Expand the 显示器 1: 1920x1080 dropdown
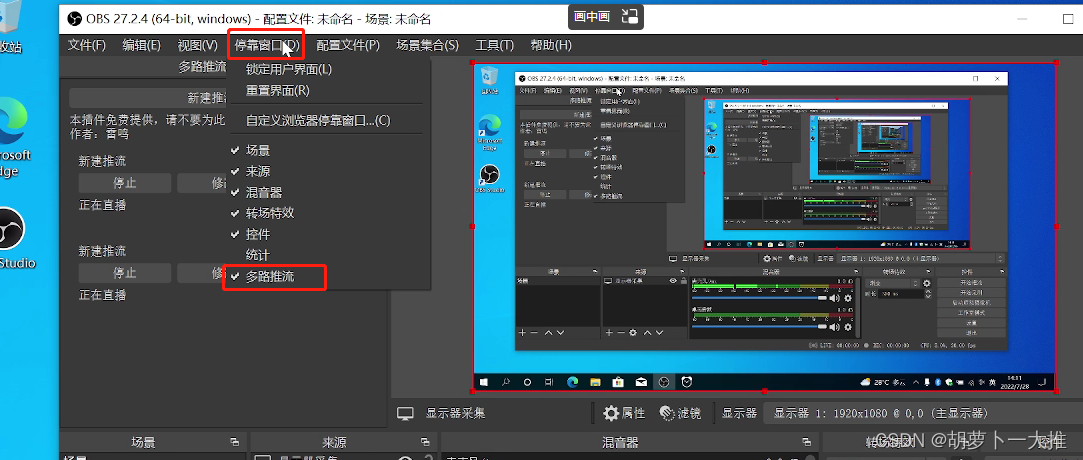Image resolution: width=1083 pixels, height=460 pixels. pyautogui.click(x=922, y=413)
